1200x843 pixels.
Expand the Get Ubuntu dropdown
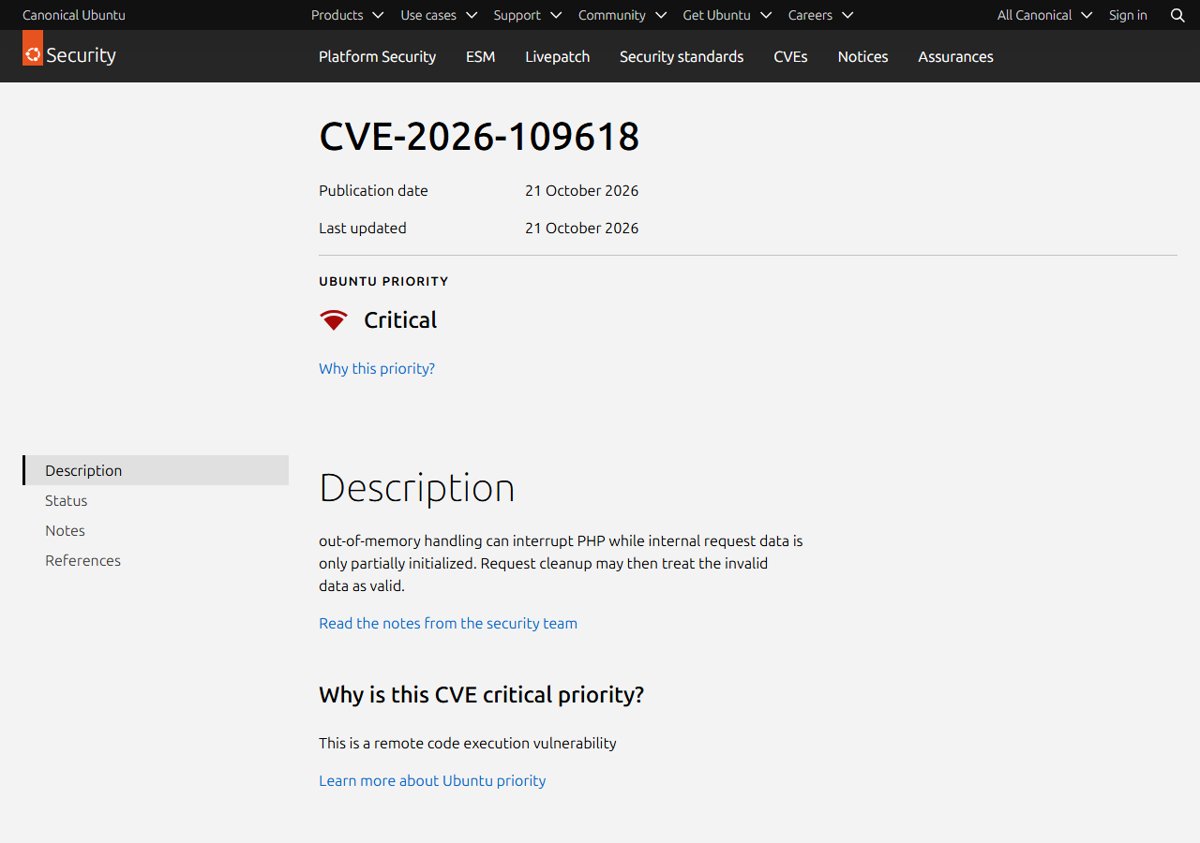click(x=727, y=15)
